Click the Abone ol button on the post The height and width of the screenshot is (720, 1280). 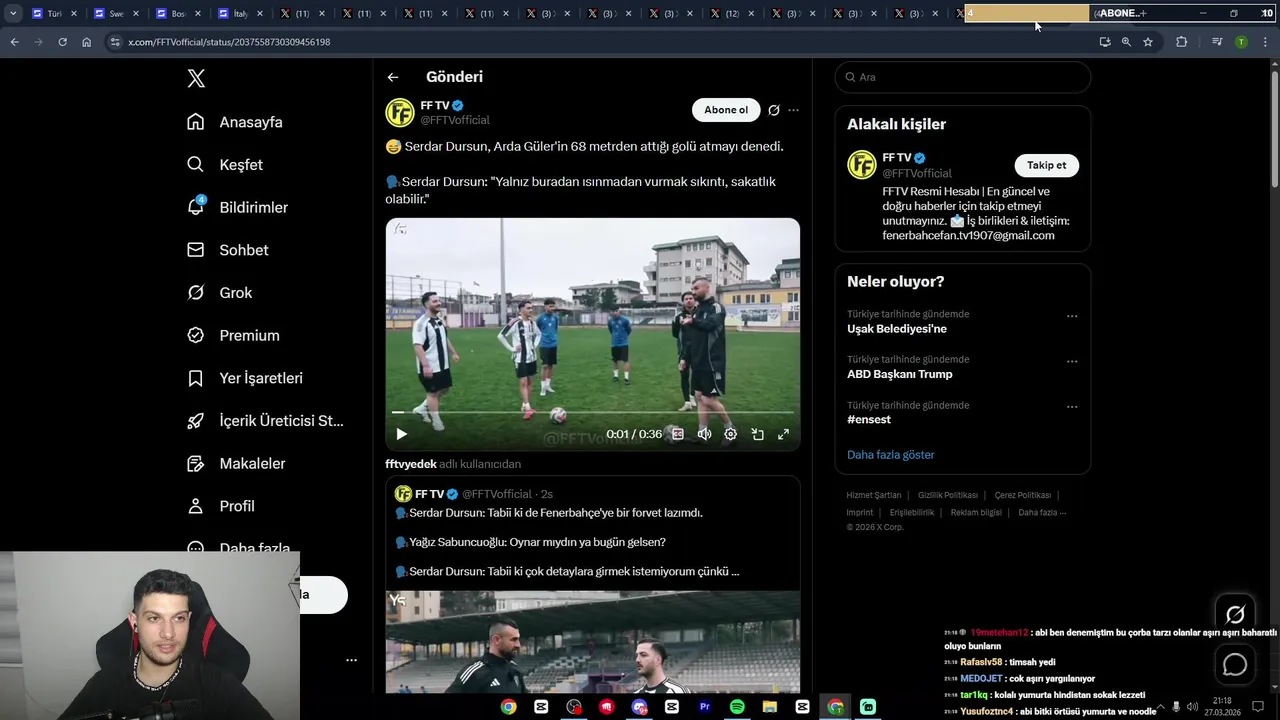(x=726, y=110)
